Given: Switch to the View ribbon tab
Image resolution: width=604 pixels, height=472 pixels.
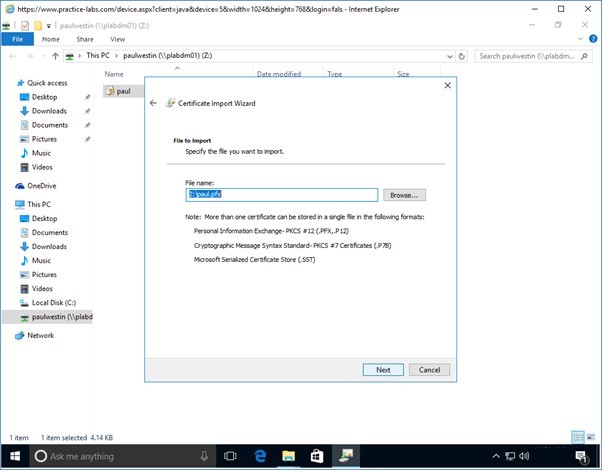Looking at the screenshot, I should (x=117, y=39).
